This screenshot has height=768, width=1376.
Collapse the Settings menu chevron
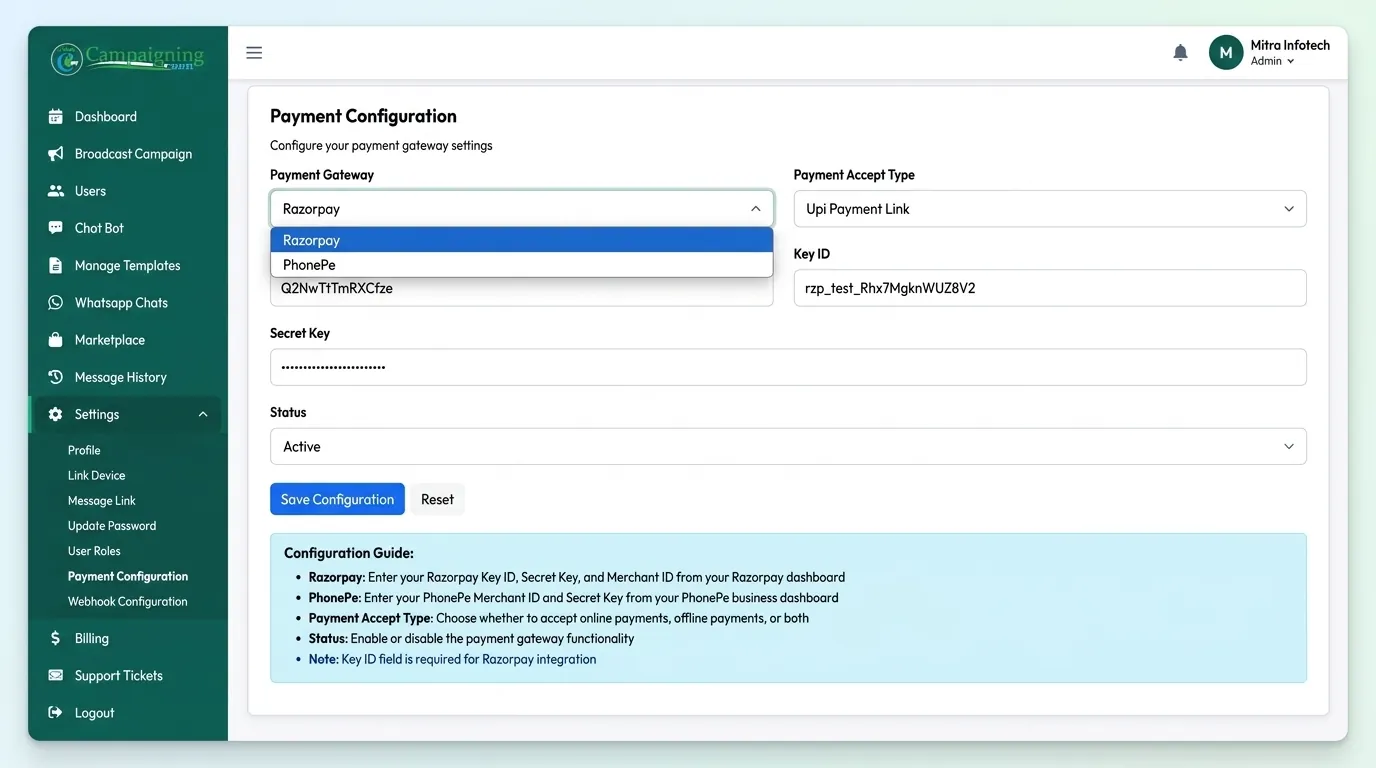pos(203,414)
